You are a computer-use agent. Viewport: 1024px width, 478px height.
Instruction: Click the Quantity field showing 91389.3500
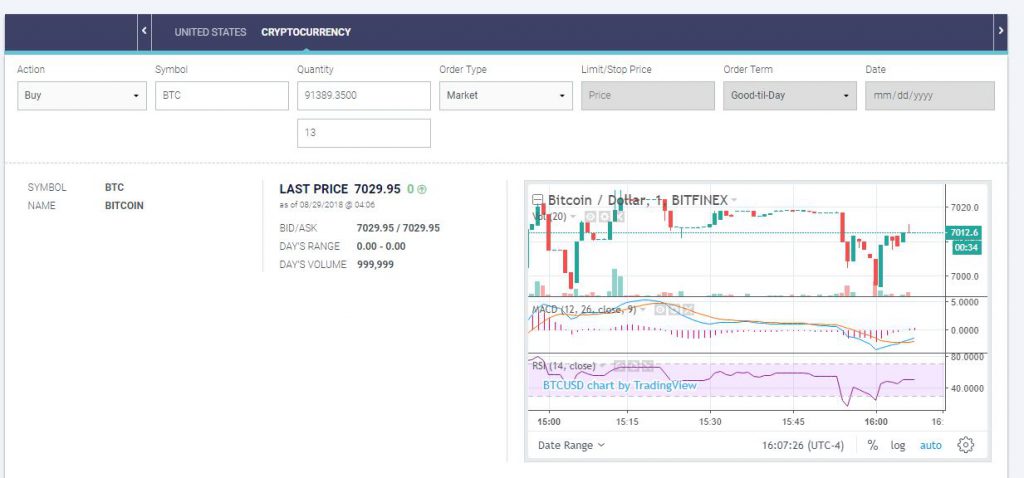364,95
